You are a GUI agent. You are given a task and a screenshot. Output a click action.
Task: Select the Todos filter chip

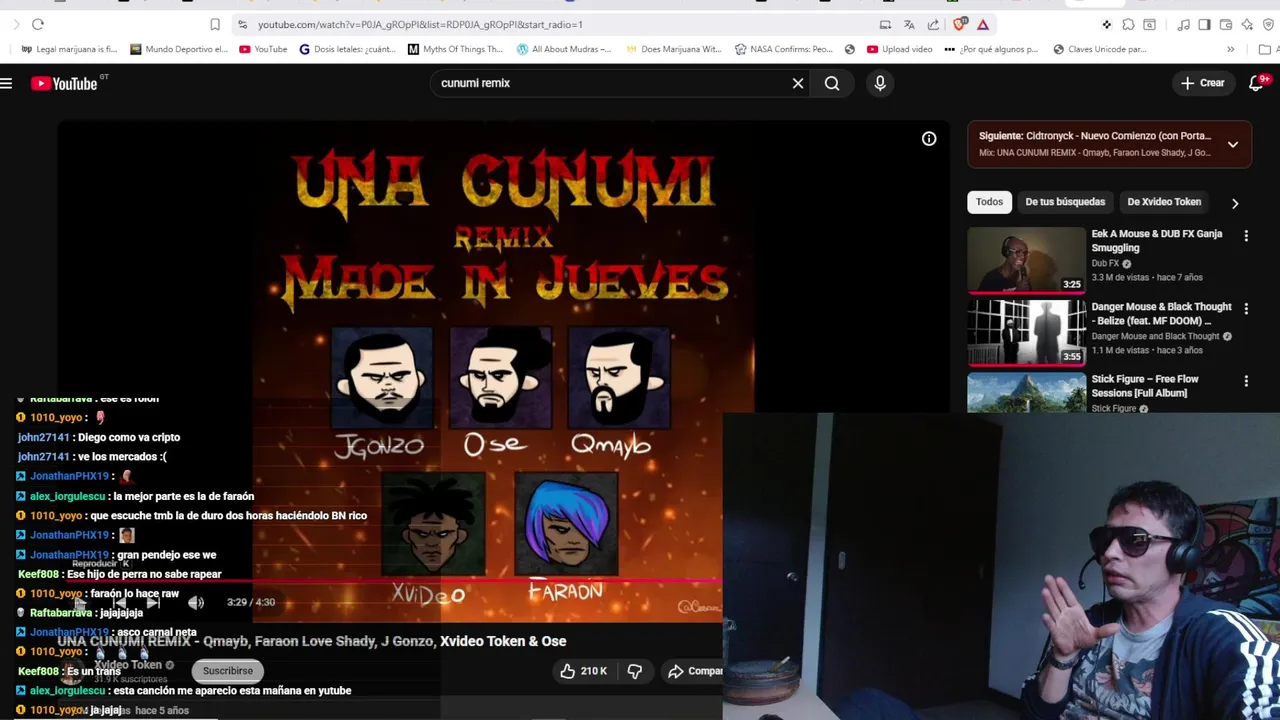pyautogui.click(x=989, y=202)
